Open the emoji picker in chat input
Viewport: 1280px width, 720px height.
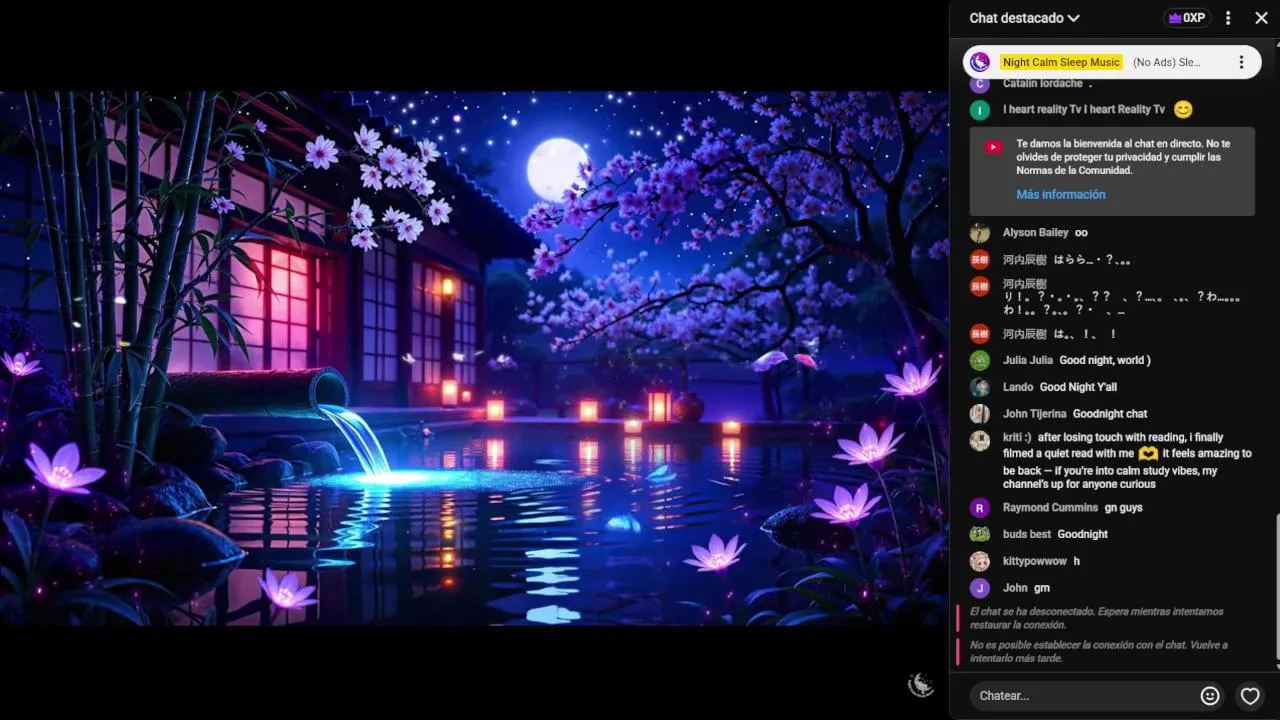click(x=1210, y=696)
